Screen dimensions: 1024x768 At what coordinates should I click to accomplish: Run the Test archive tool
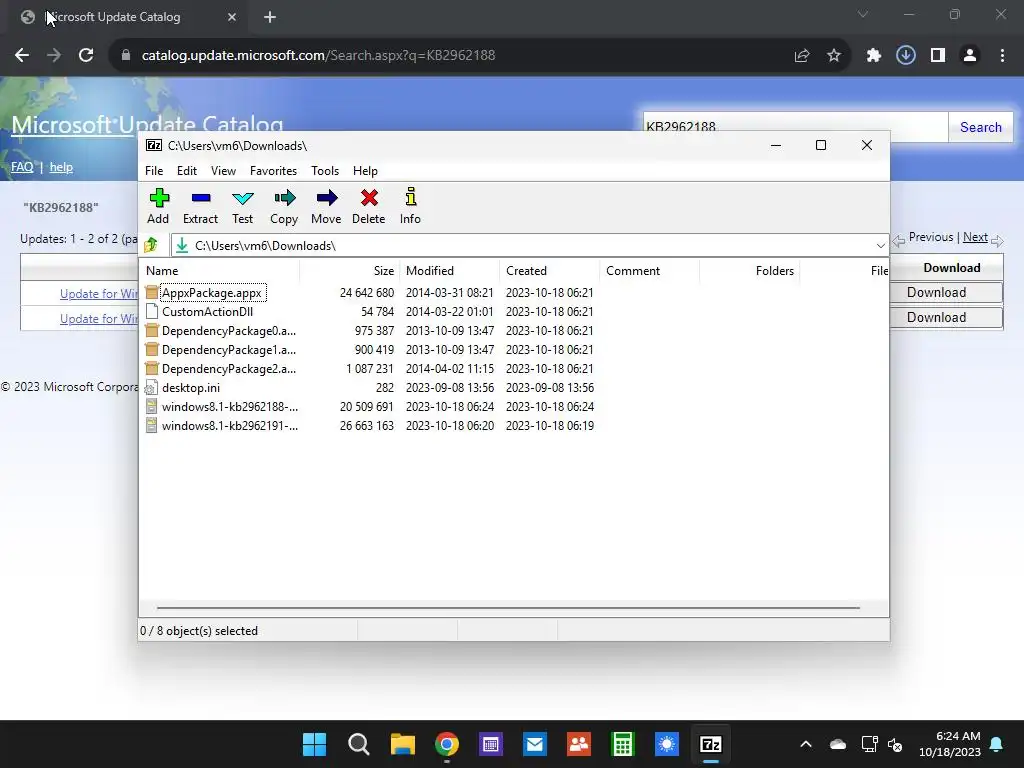pyautogui.click(x=242, y=198)
